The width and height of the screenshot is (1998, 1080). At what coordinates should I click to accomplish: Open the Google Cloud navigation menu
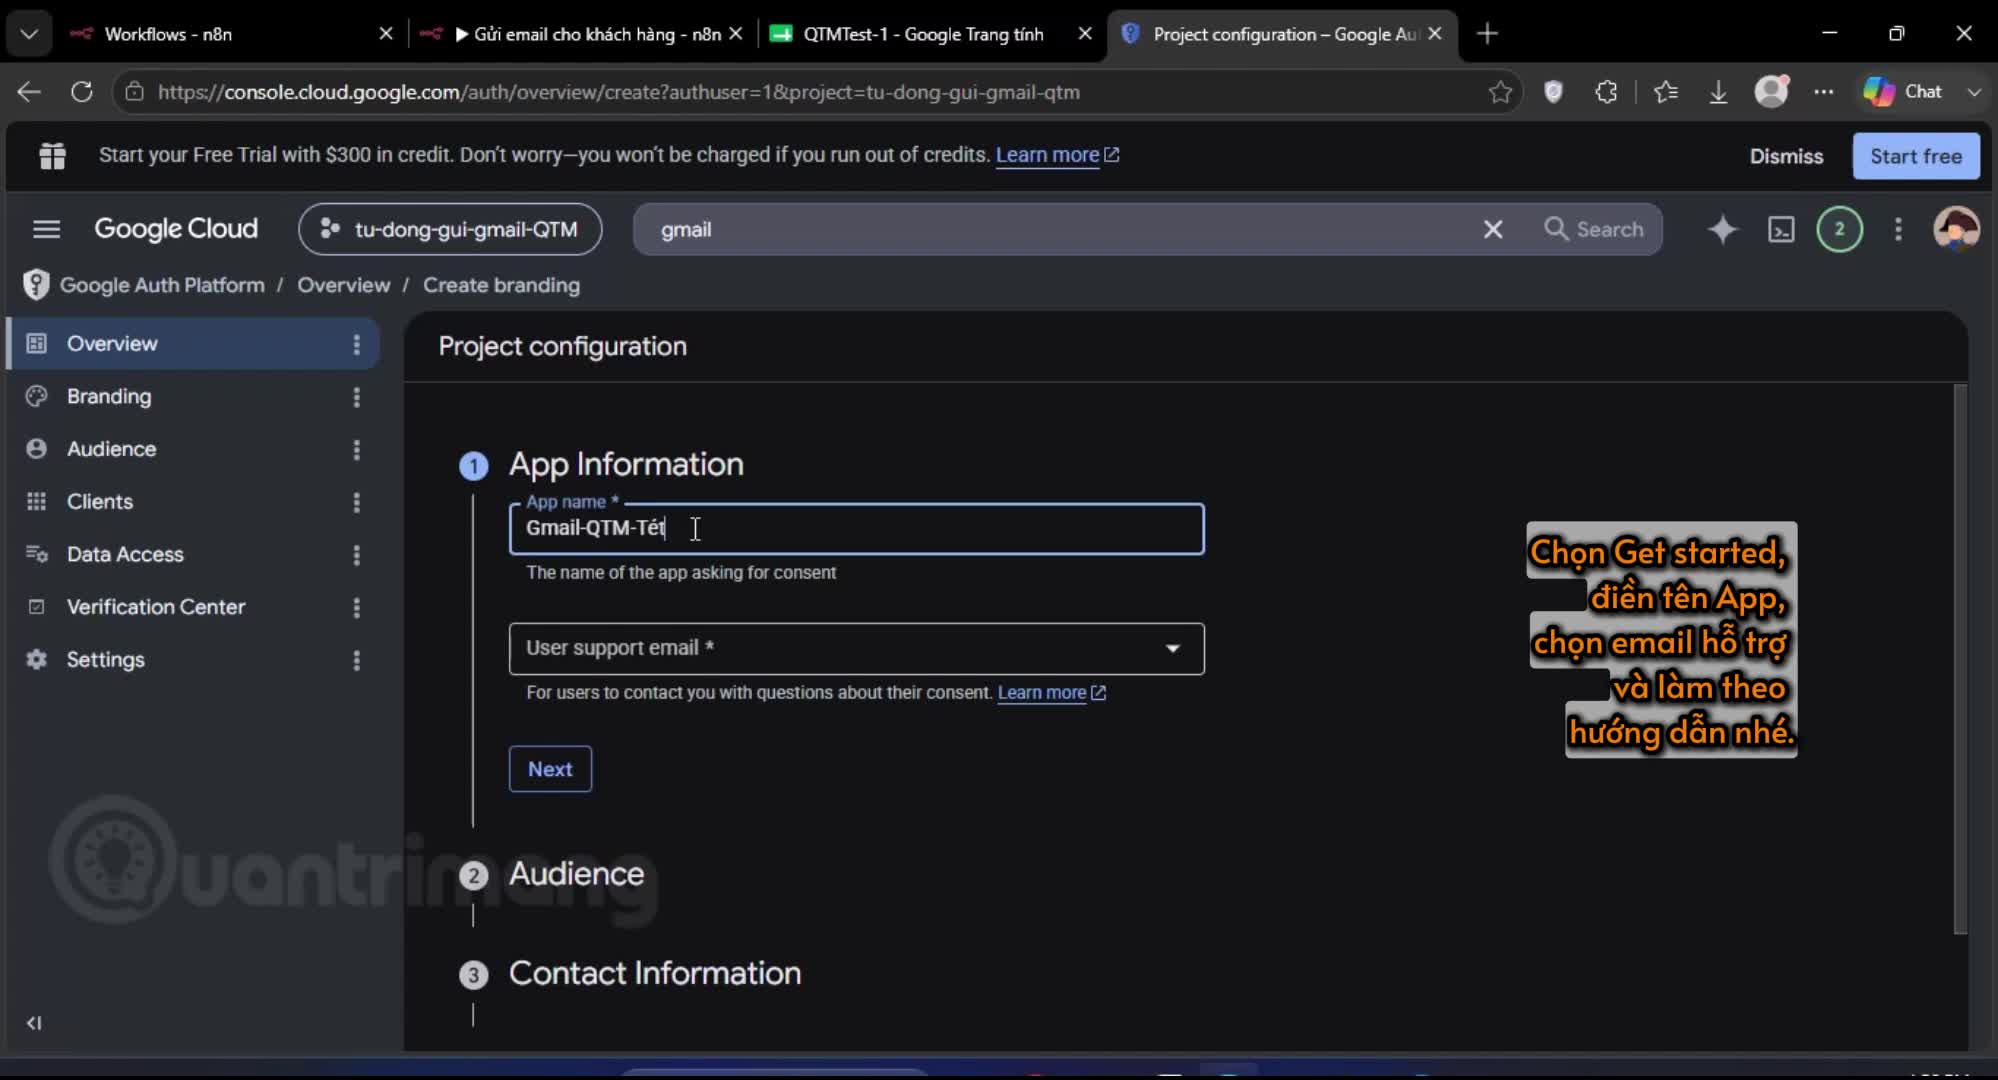[47, 229]
